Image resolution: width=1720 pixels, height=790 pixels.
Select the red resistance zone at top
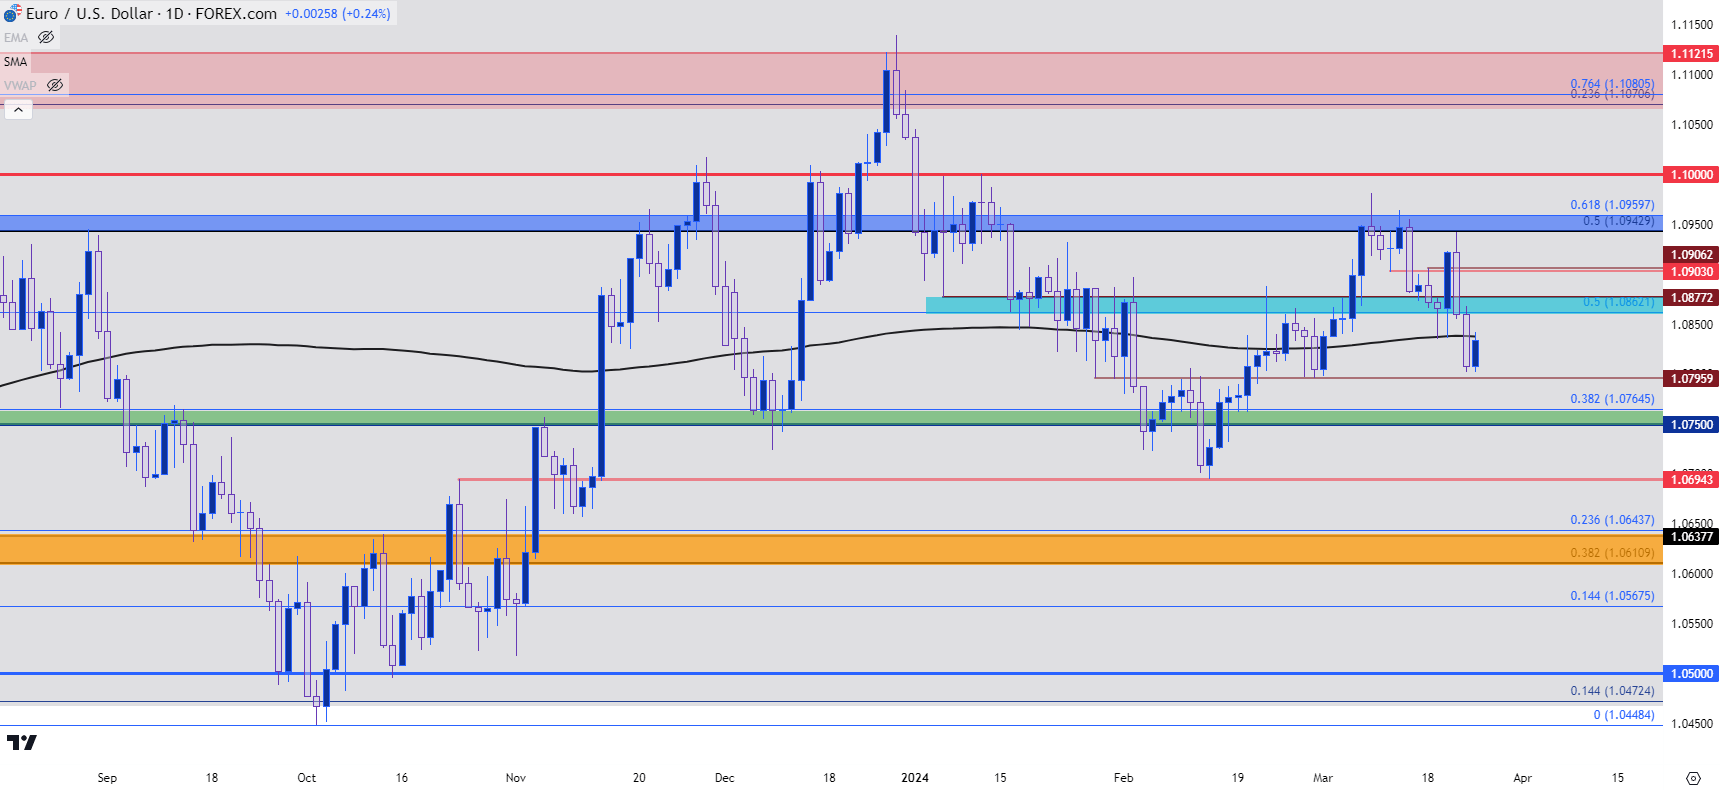click(x=831, y=79)
